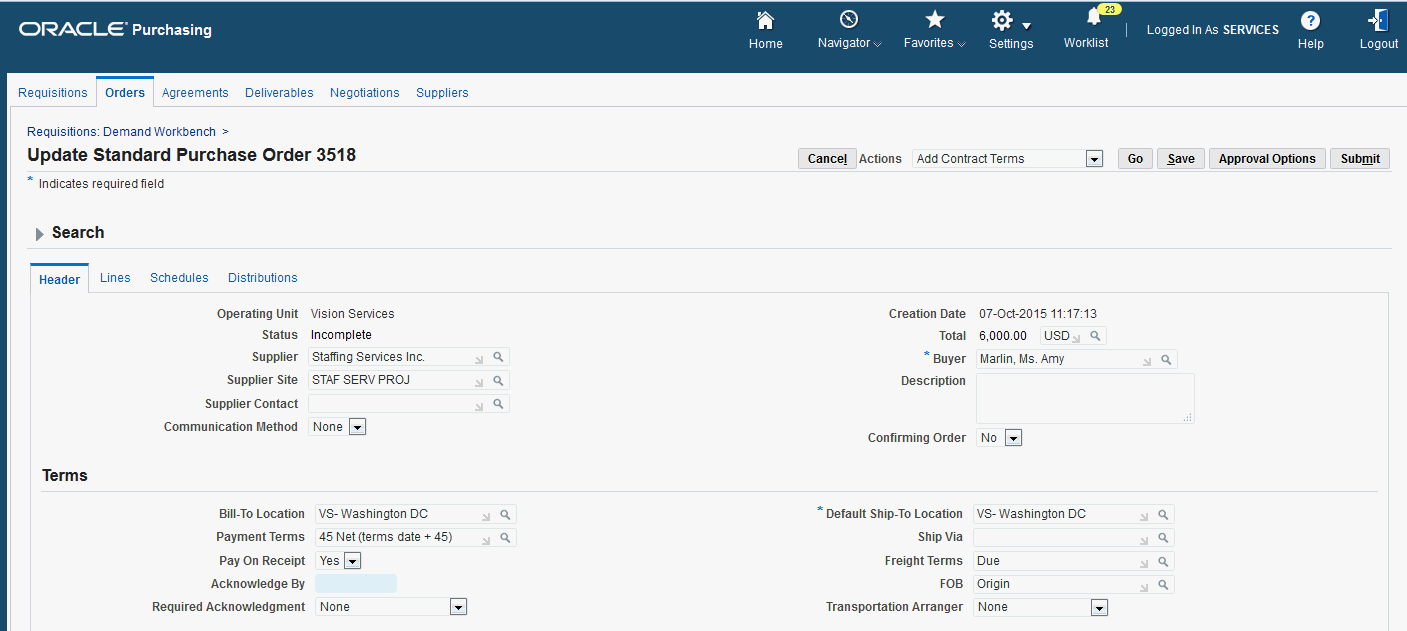Click search icon next to Freight Terms
The width and height of the screenshot is (1407, 631).
1163,562
